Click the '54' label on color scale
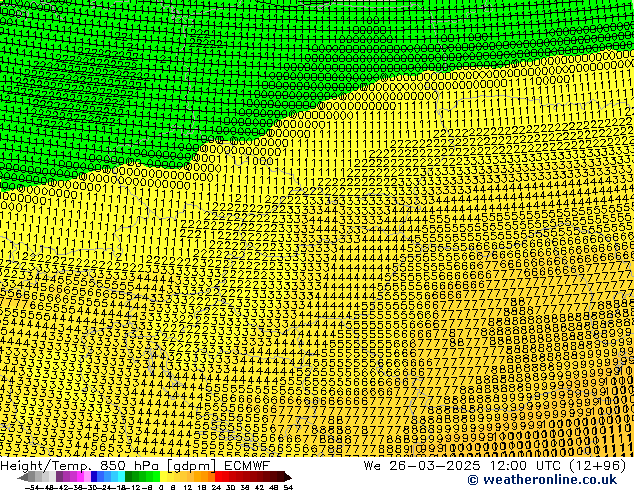 [288, 487]
